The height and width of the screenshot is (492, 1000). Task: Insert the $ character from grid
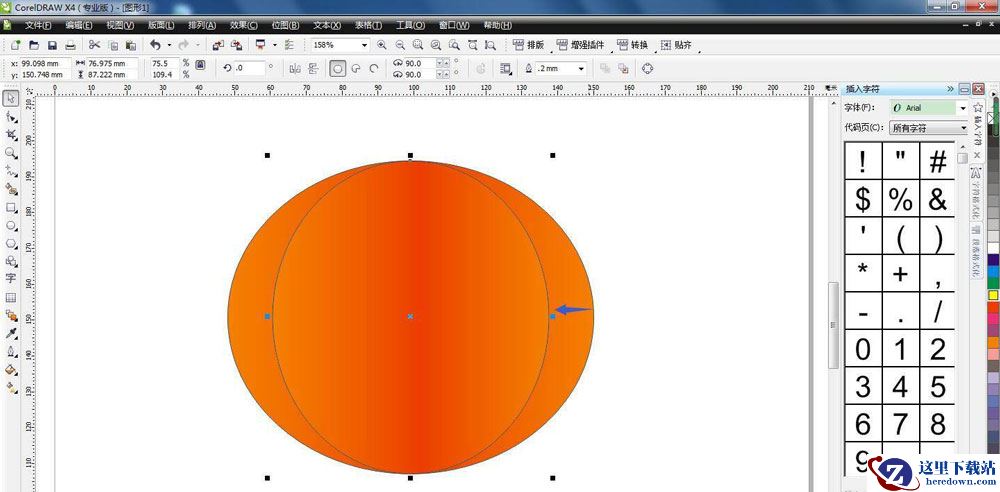[x=863, y=199]
